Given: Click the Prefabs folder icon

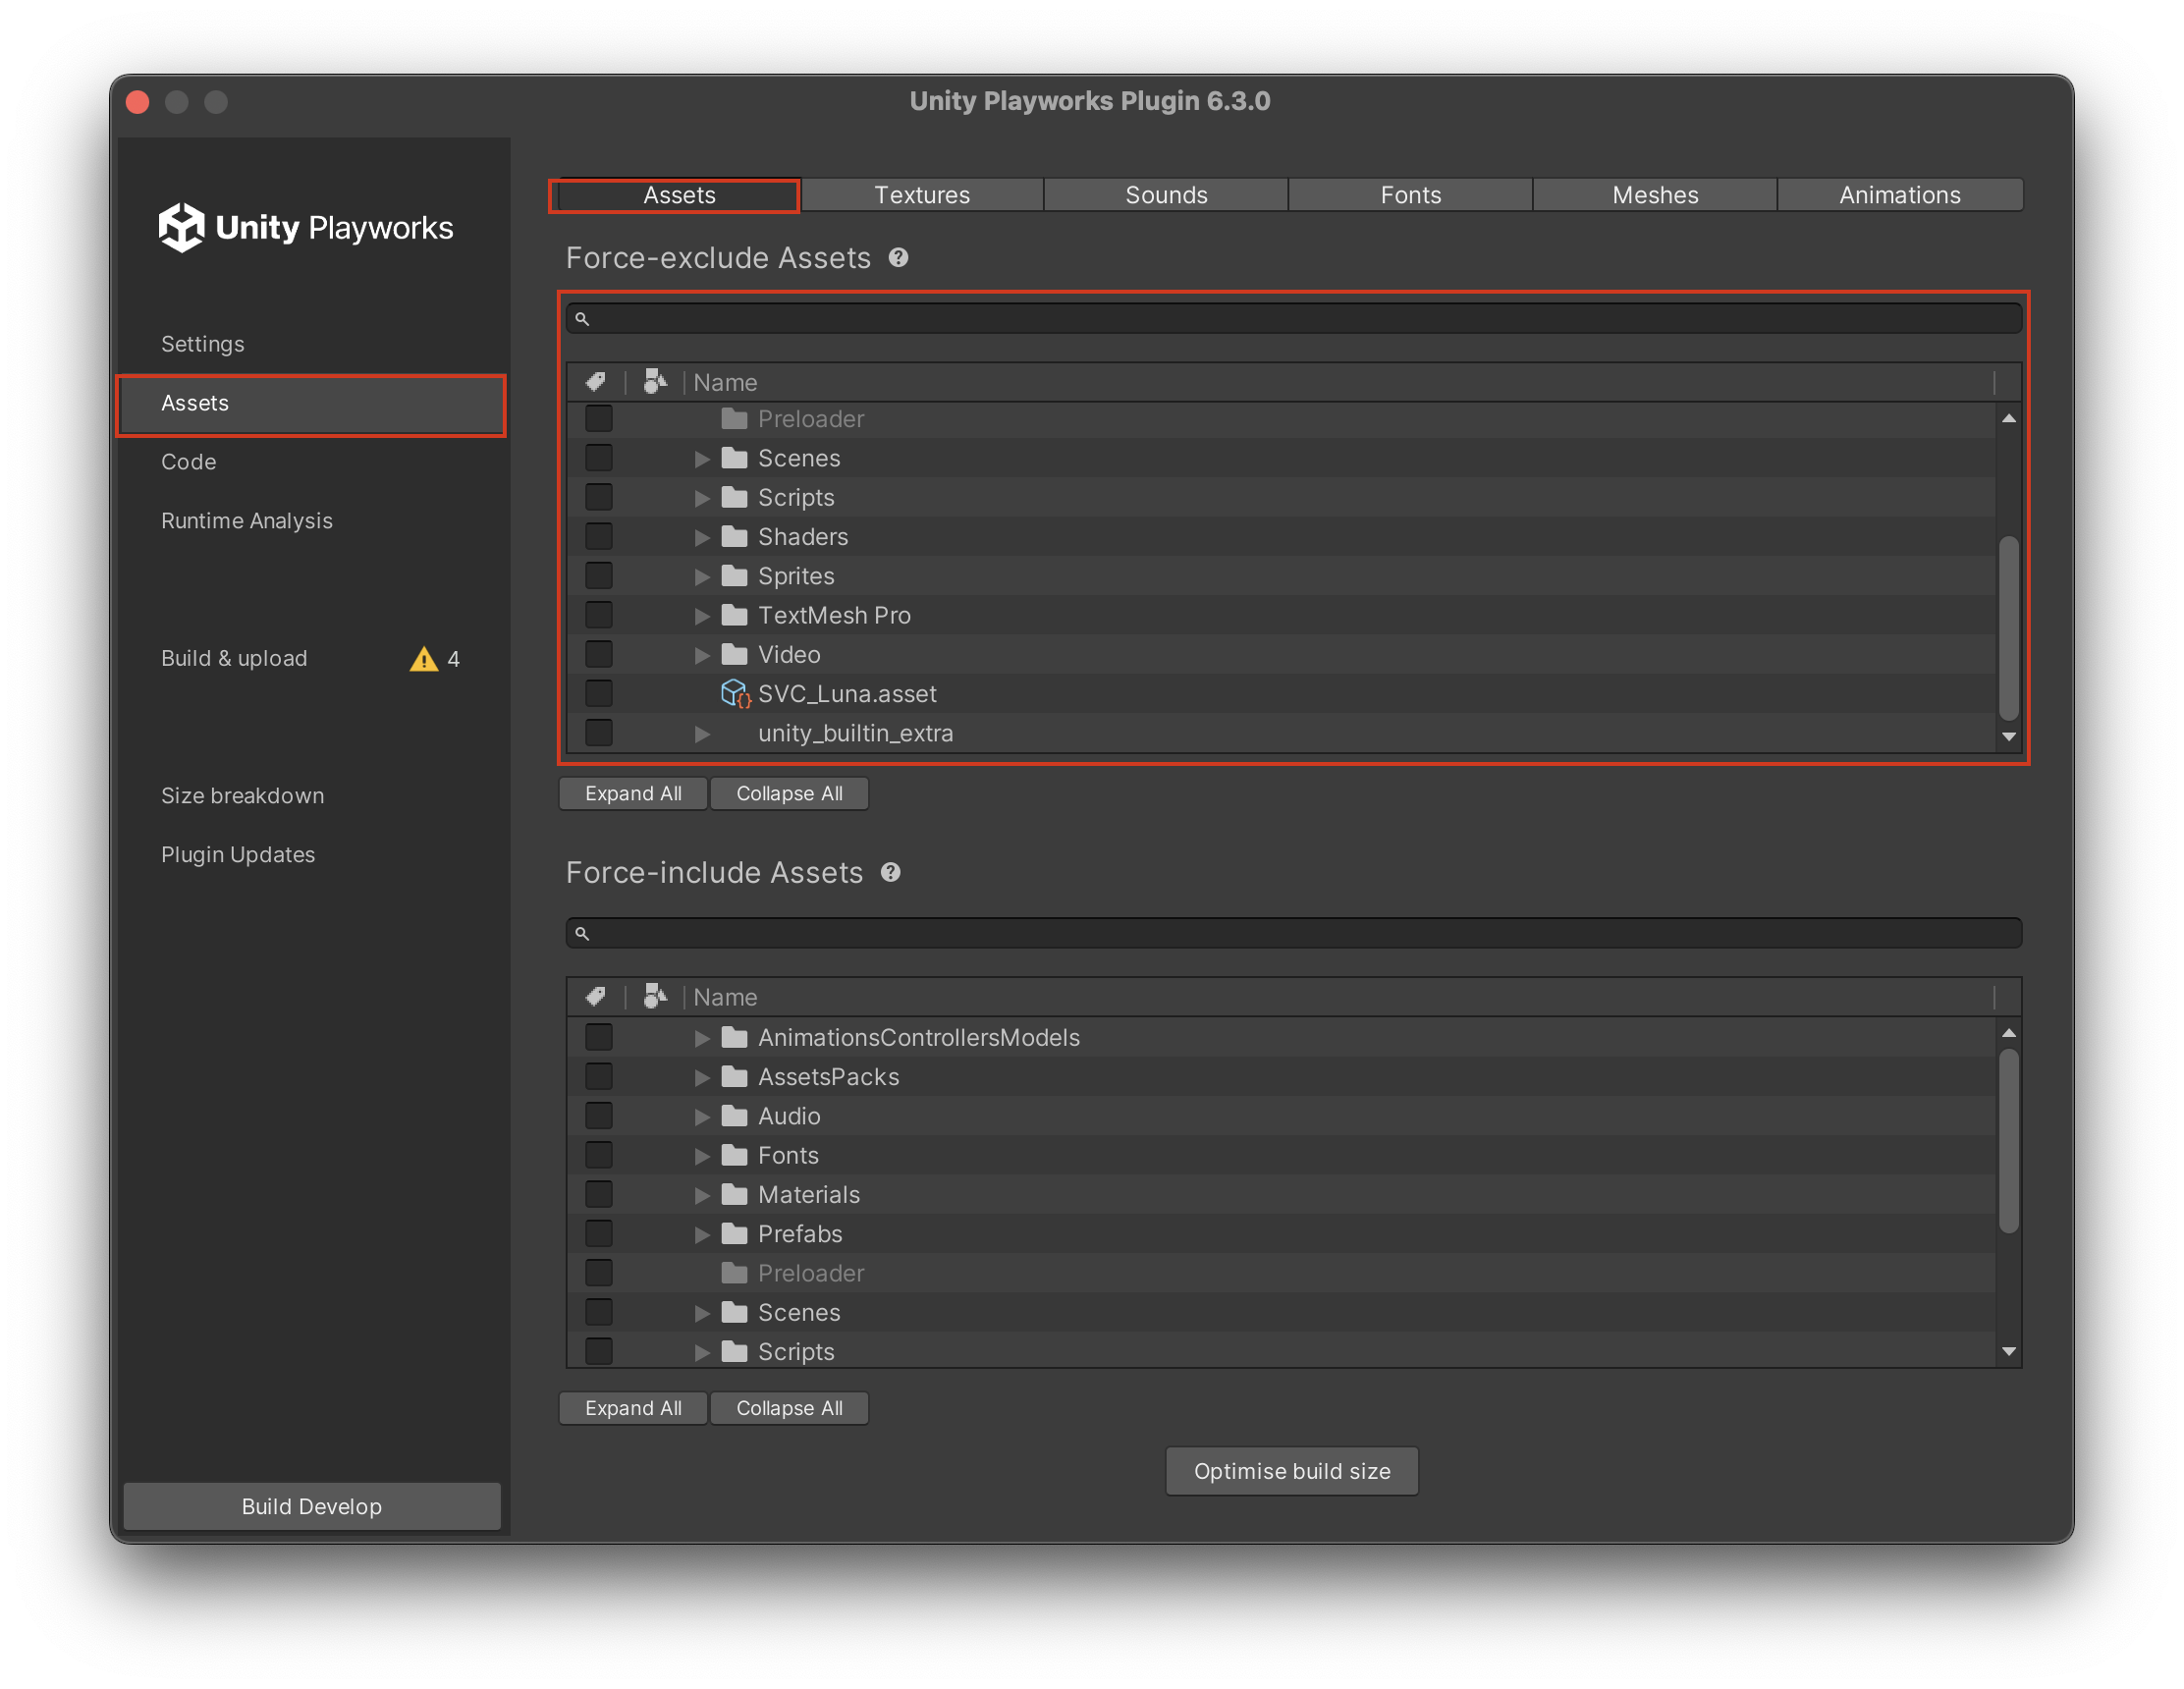Looking at the screenshot, I should (734, 1233).
